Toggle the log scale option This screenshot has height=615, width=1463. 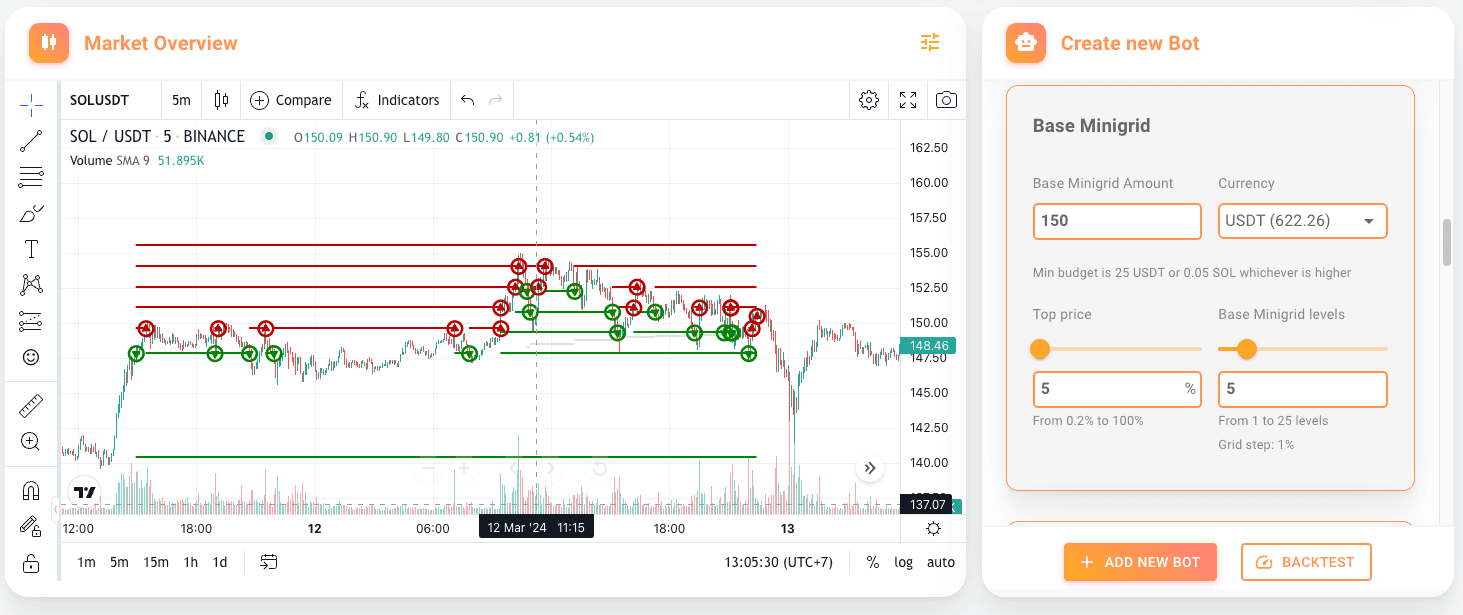903,562
